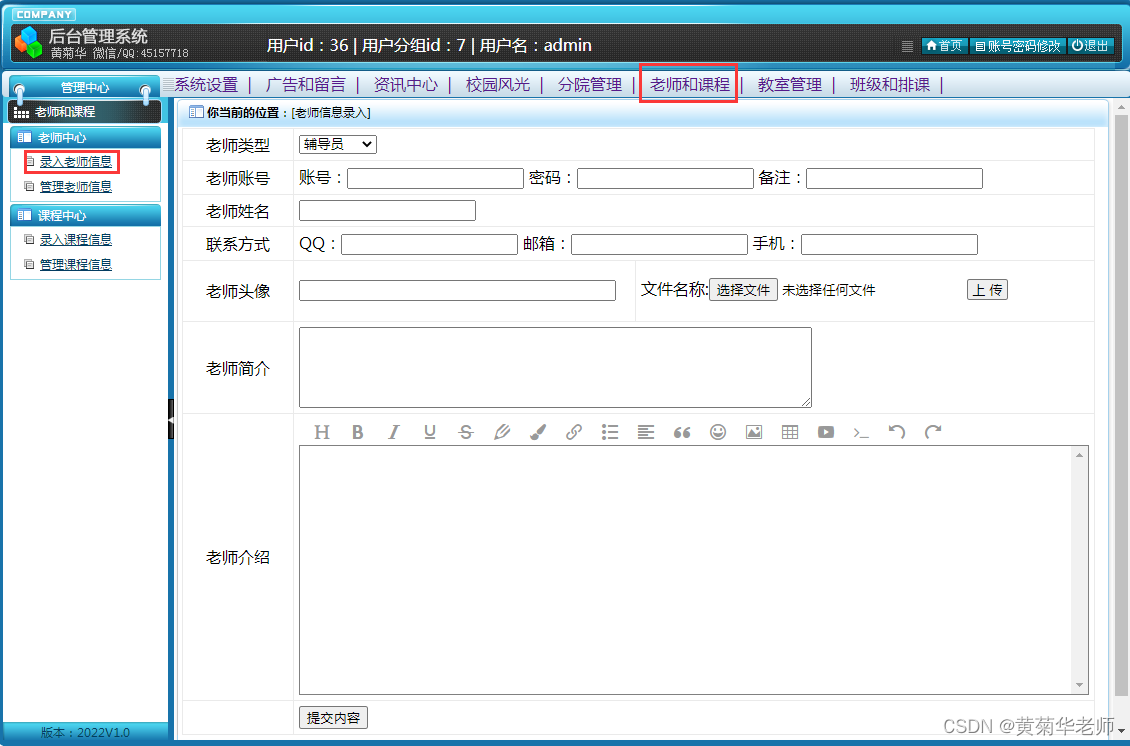Focus the 账号 input field
Screen dimensions: 1130x746
(x=435, y=178)
